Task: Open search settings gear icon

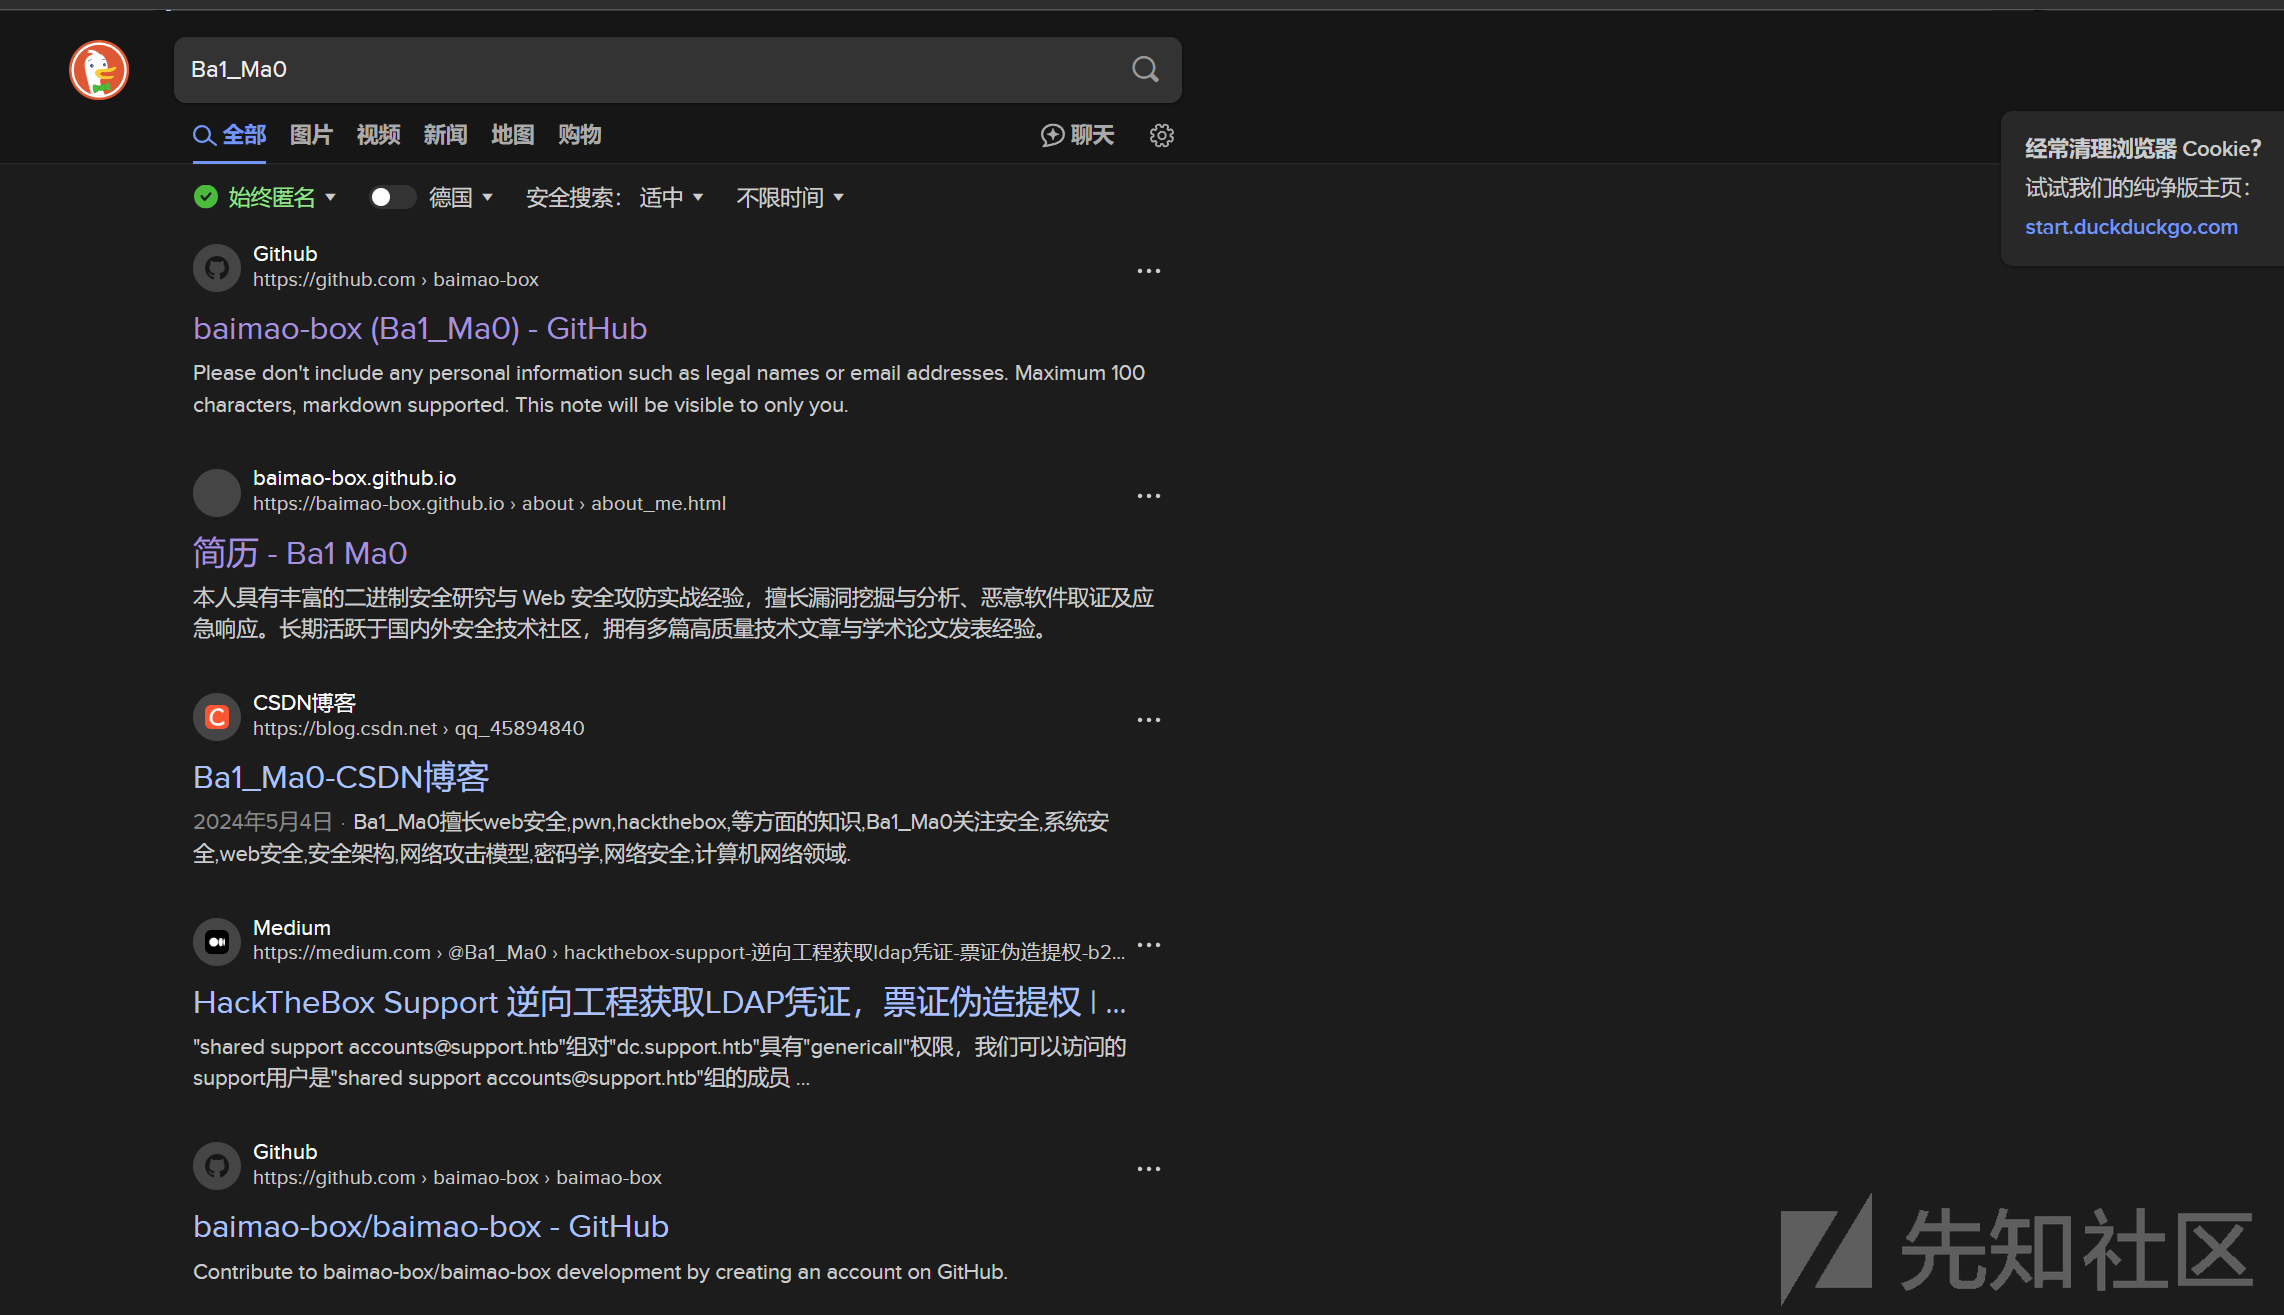Action: [1161, 135]
